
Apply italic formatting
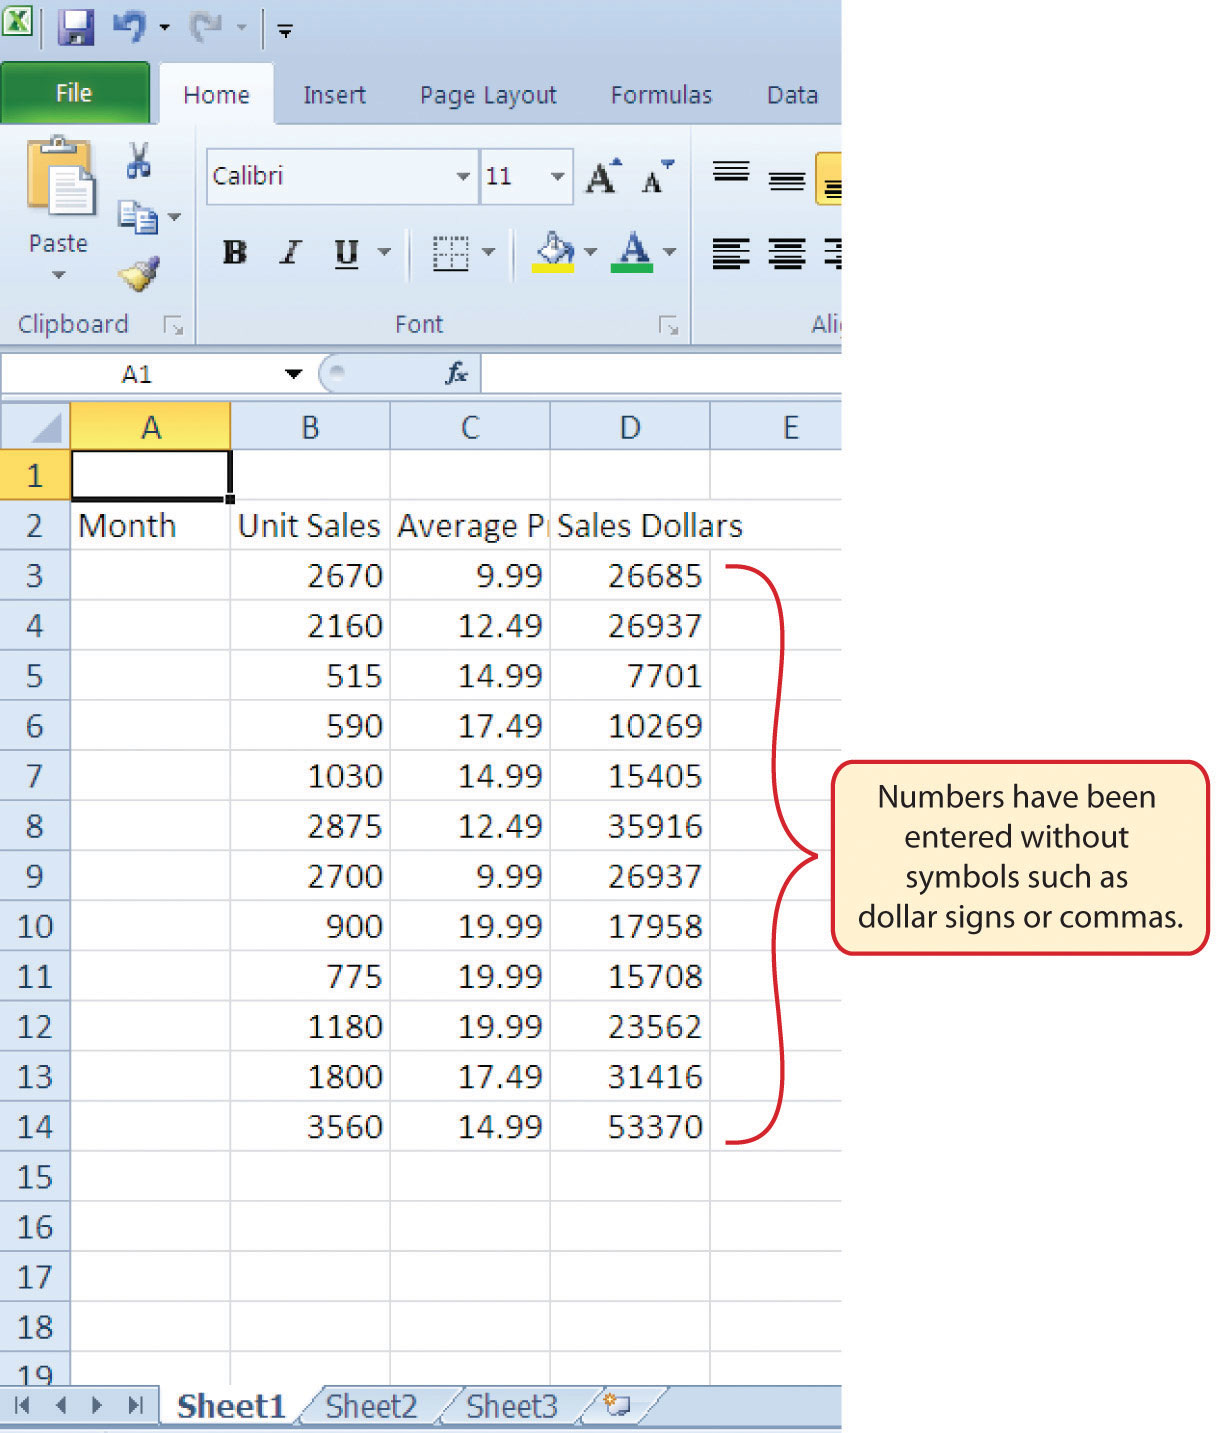289,253
